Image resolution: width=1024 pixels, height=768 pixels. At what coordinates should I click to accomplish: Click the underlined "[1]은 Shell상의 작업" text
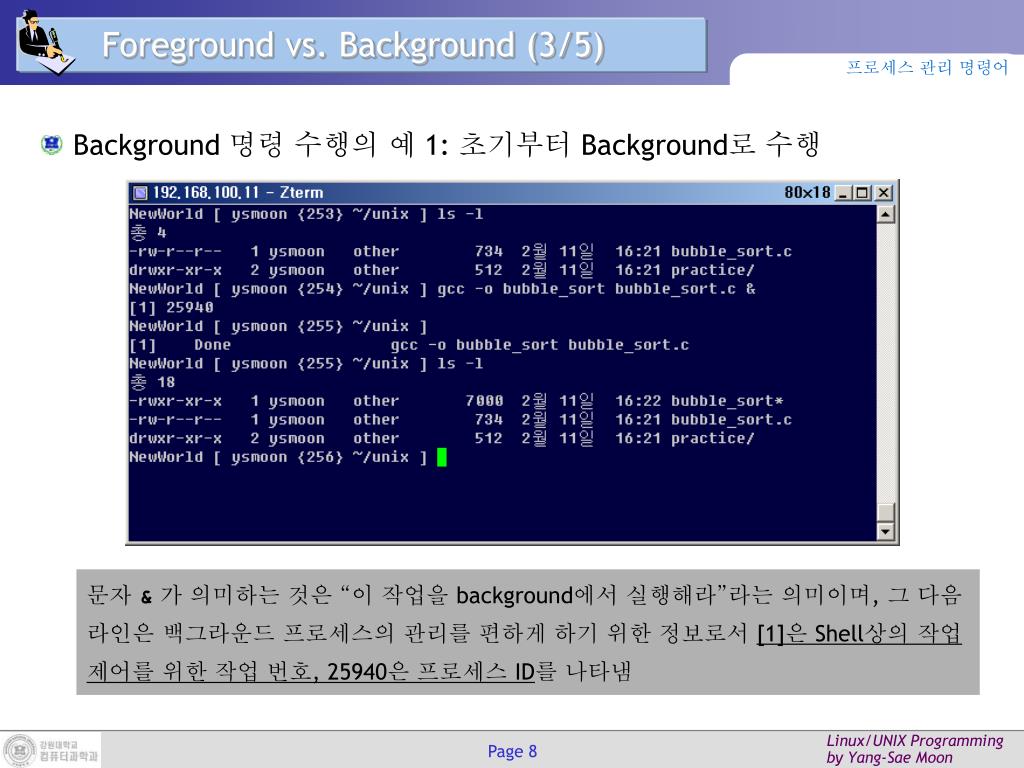pos(859,633)
